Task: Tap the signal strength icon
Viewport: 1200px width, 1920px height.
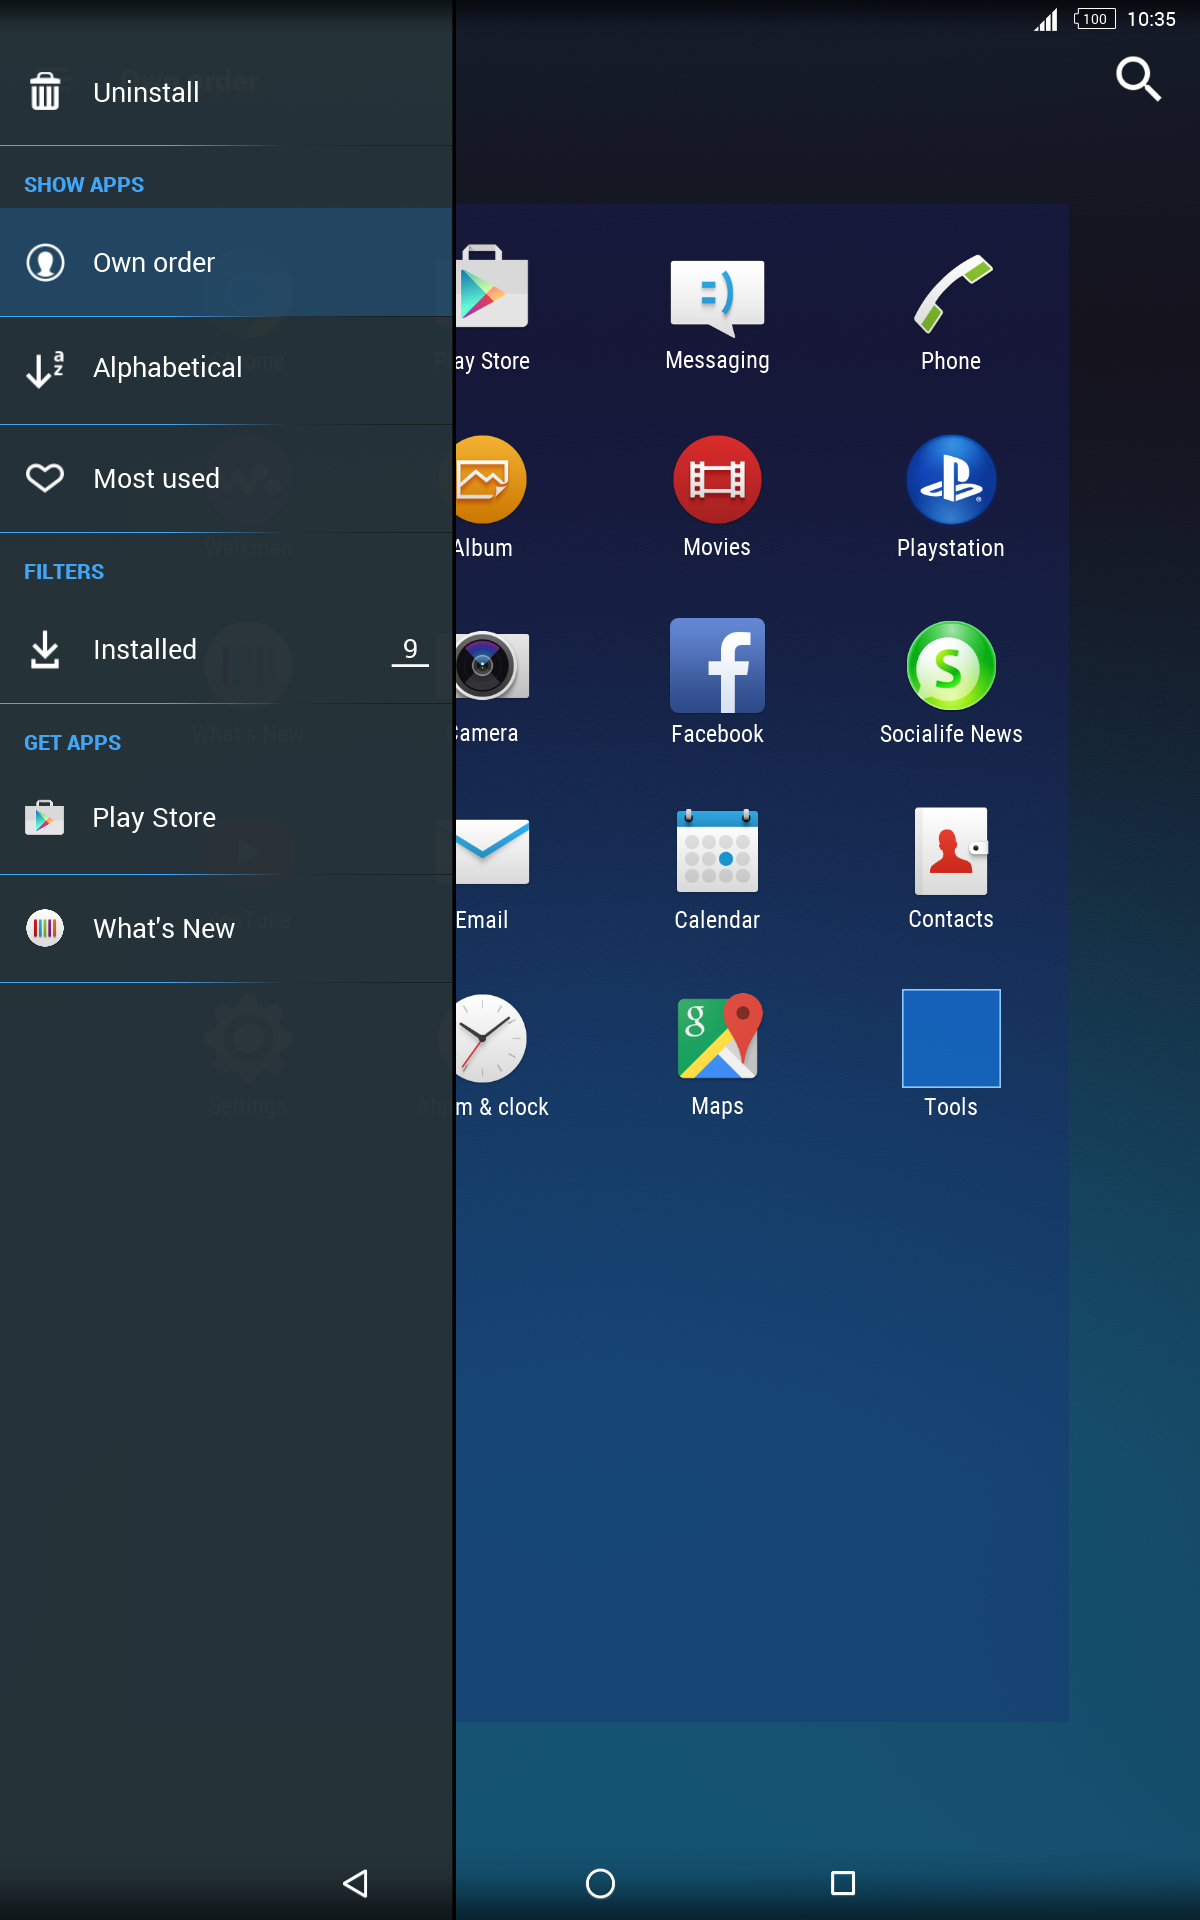Action: click(1046, 19)
